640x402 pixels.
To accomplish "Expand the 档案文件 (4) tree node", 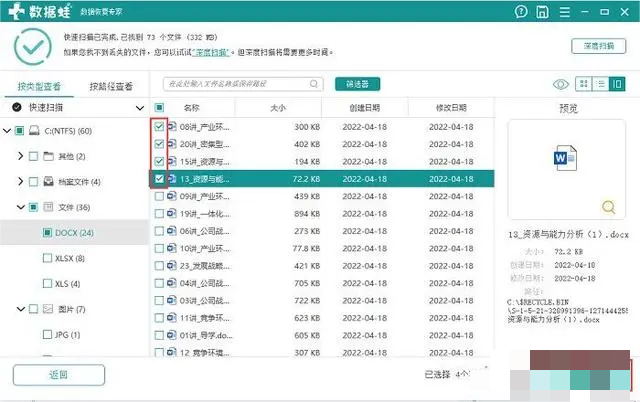I will pos(20,181).
